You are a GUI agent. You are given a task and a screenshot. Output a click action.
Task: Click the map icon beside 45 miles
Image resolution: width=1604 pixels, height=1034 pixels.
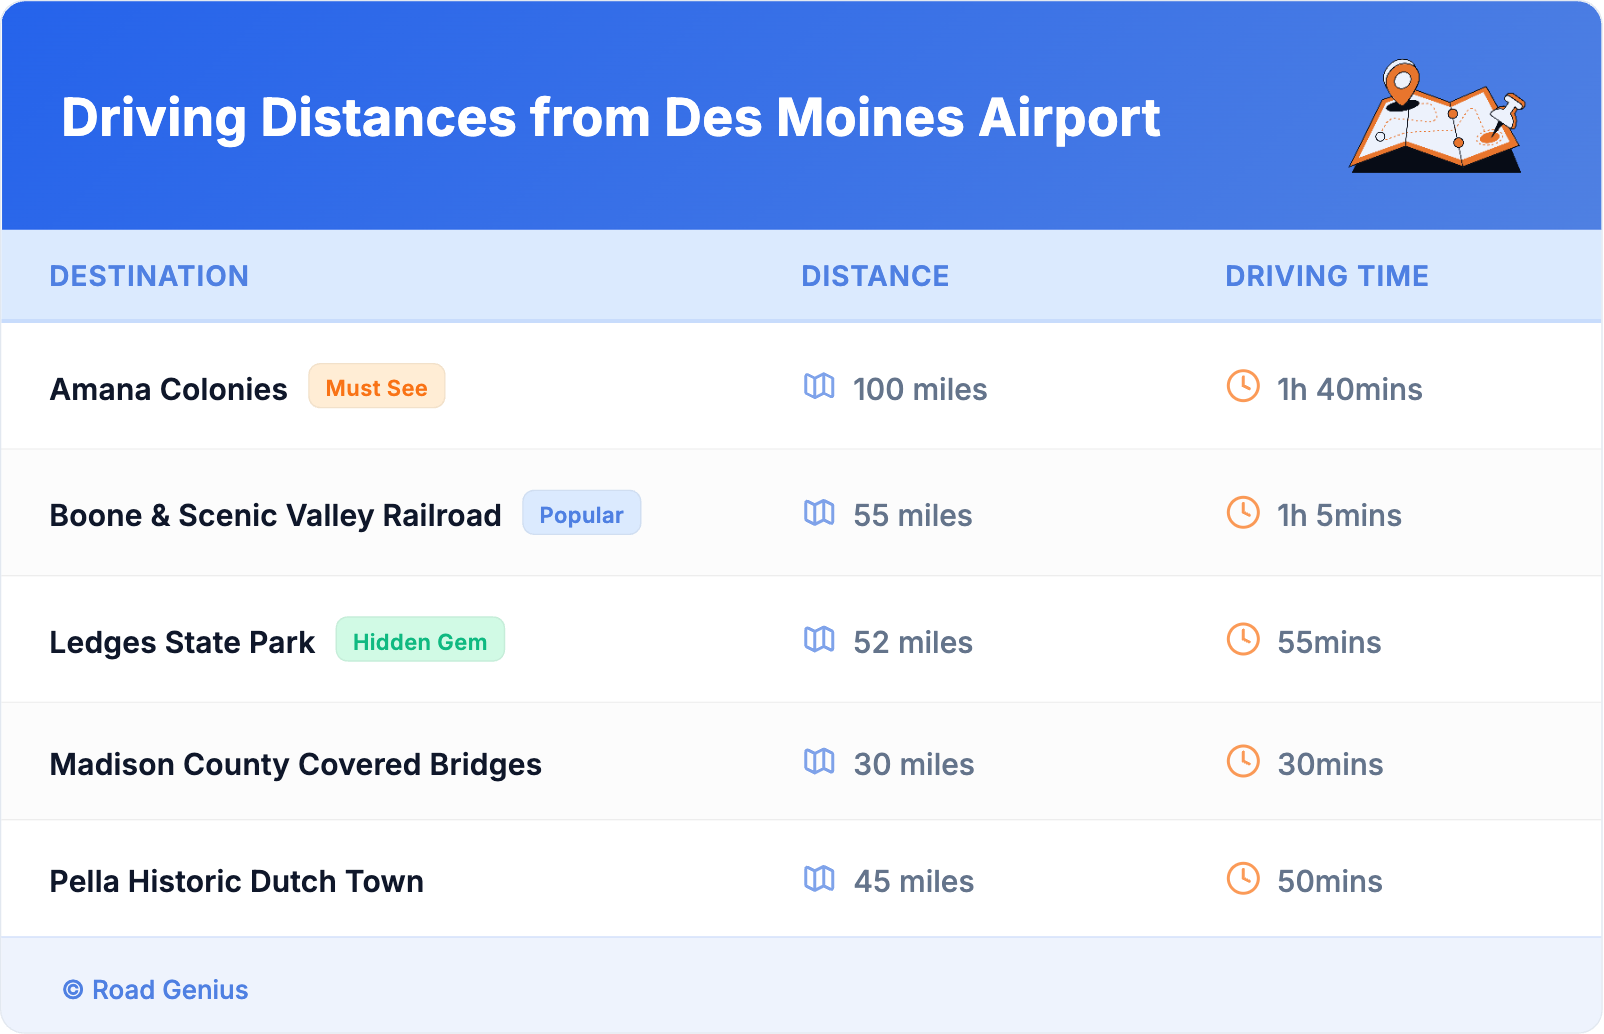(819, 879)
